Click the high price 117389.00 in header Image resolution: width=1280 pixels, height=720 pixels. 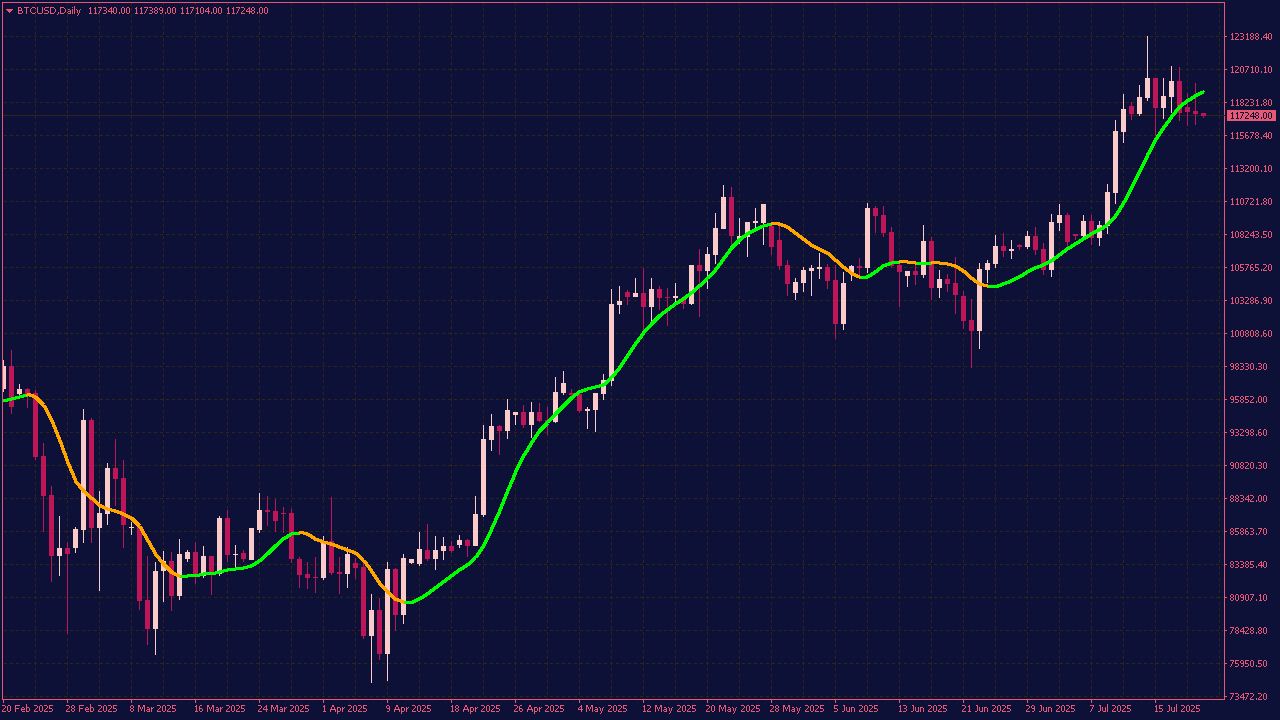155,10
